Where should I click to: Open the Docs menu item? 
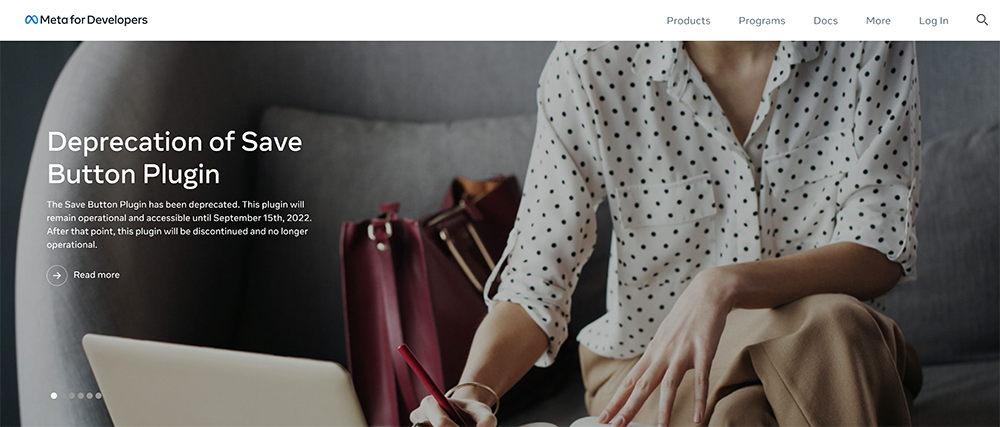[825, 20]
